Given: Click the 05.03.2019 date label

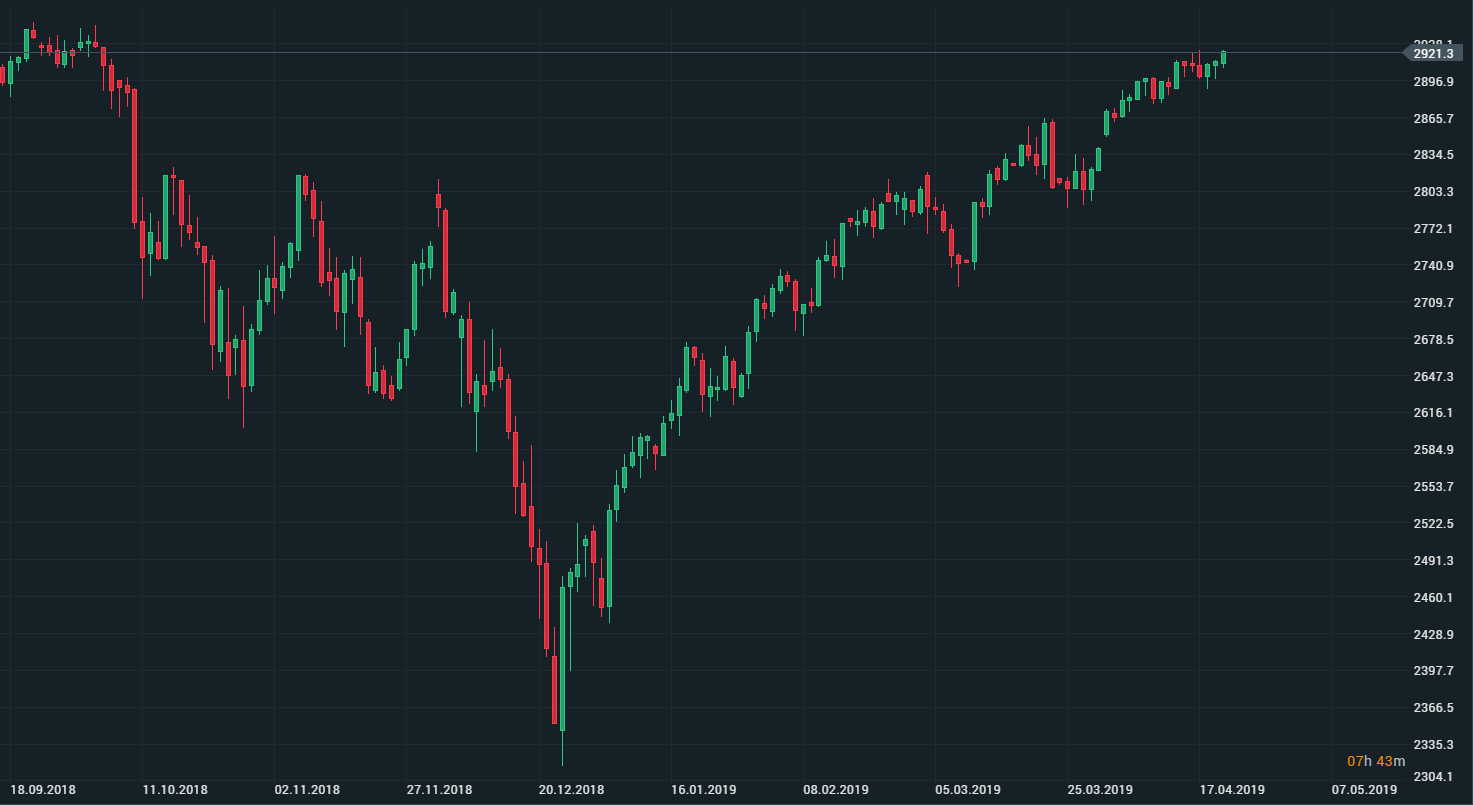Looking at the screenshot, I should (x=968, y=790).
